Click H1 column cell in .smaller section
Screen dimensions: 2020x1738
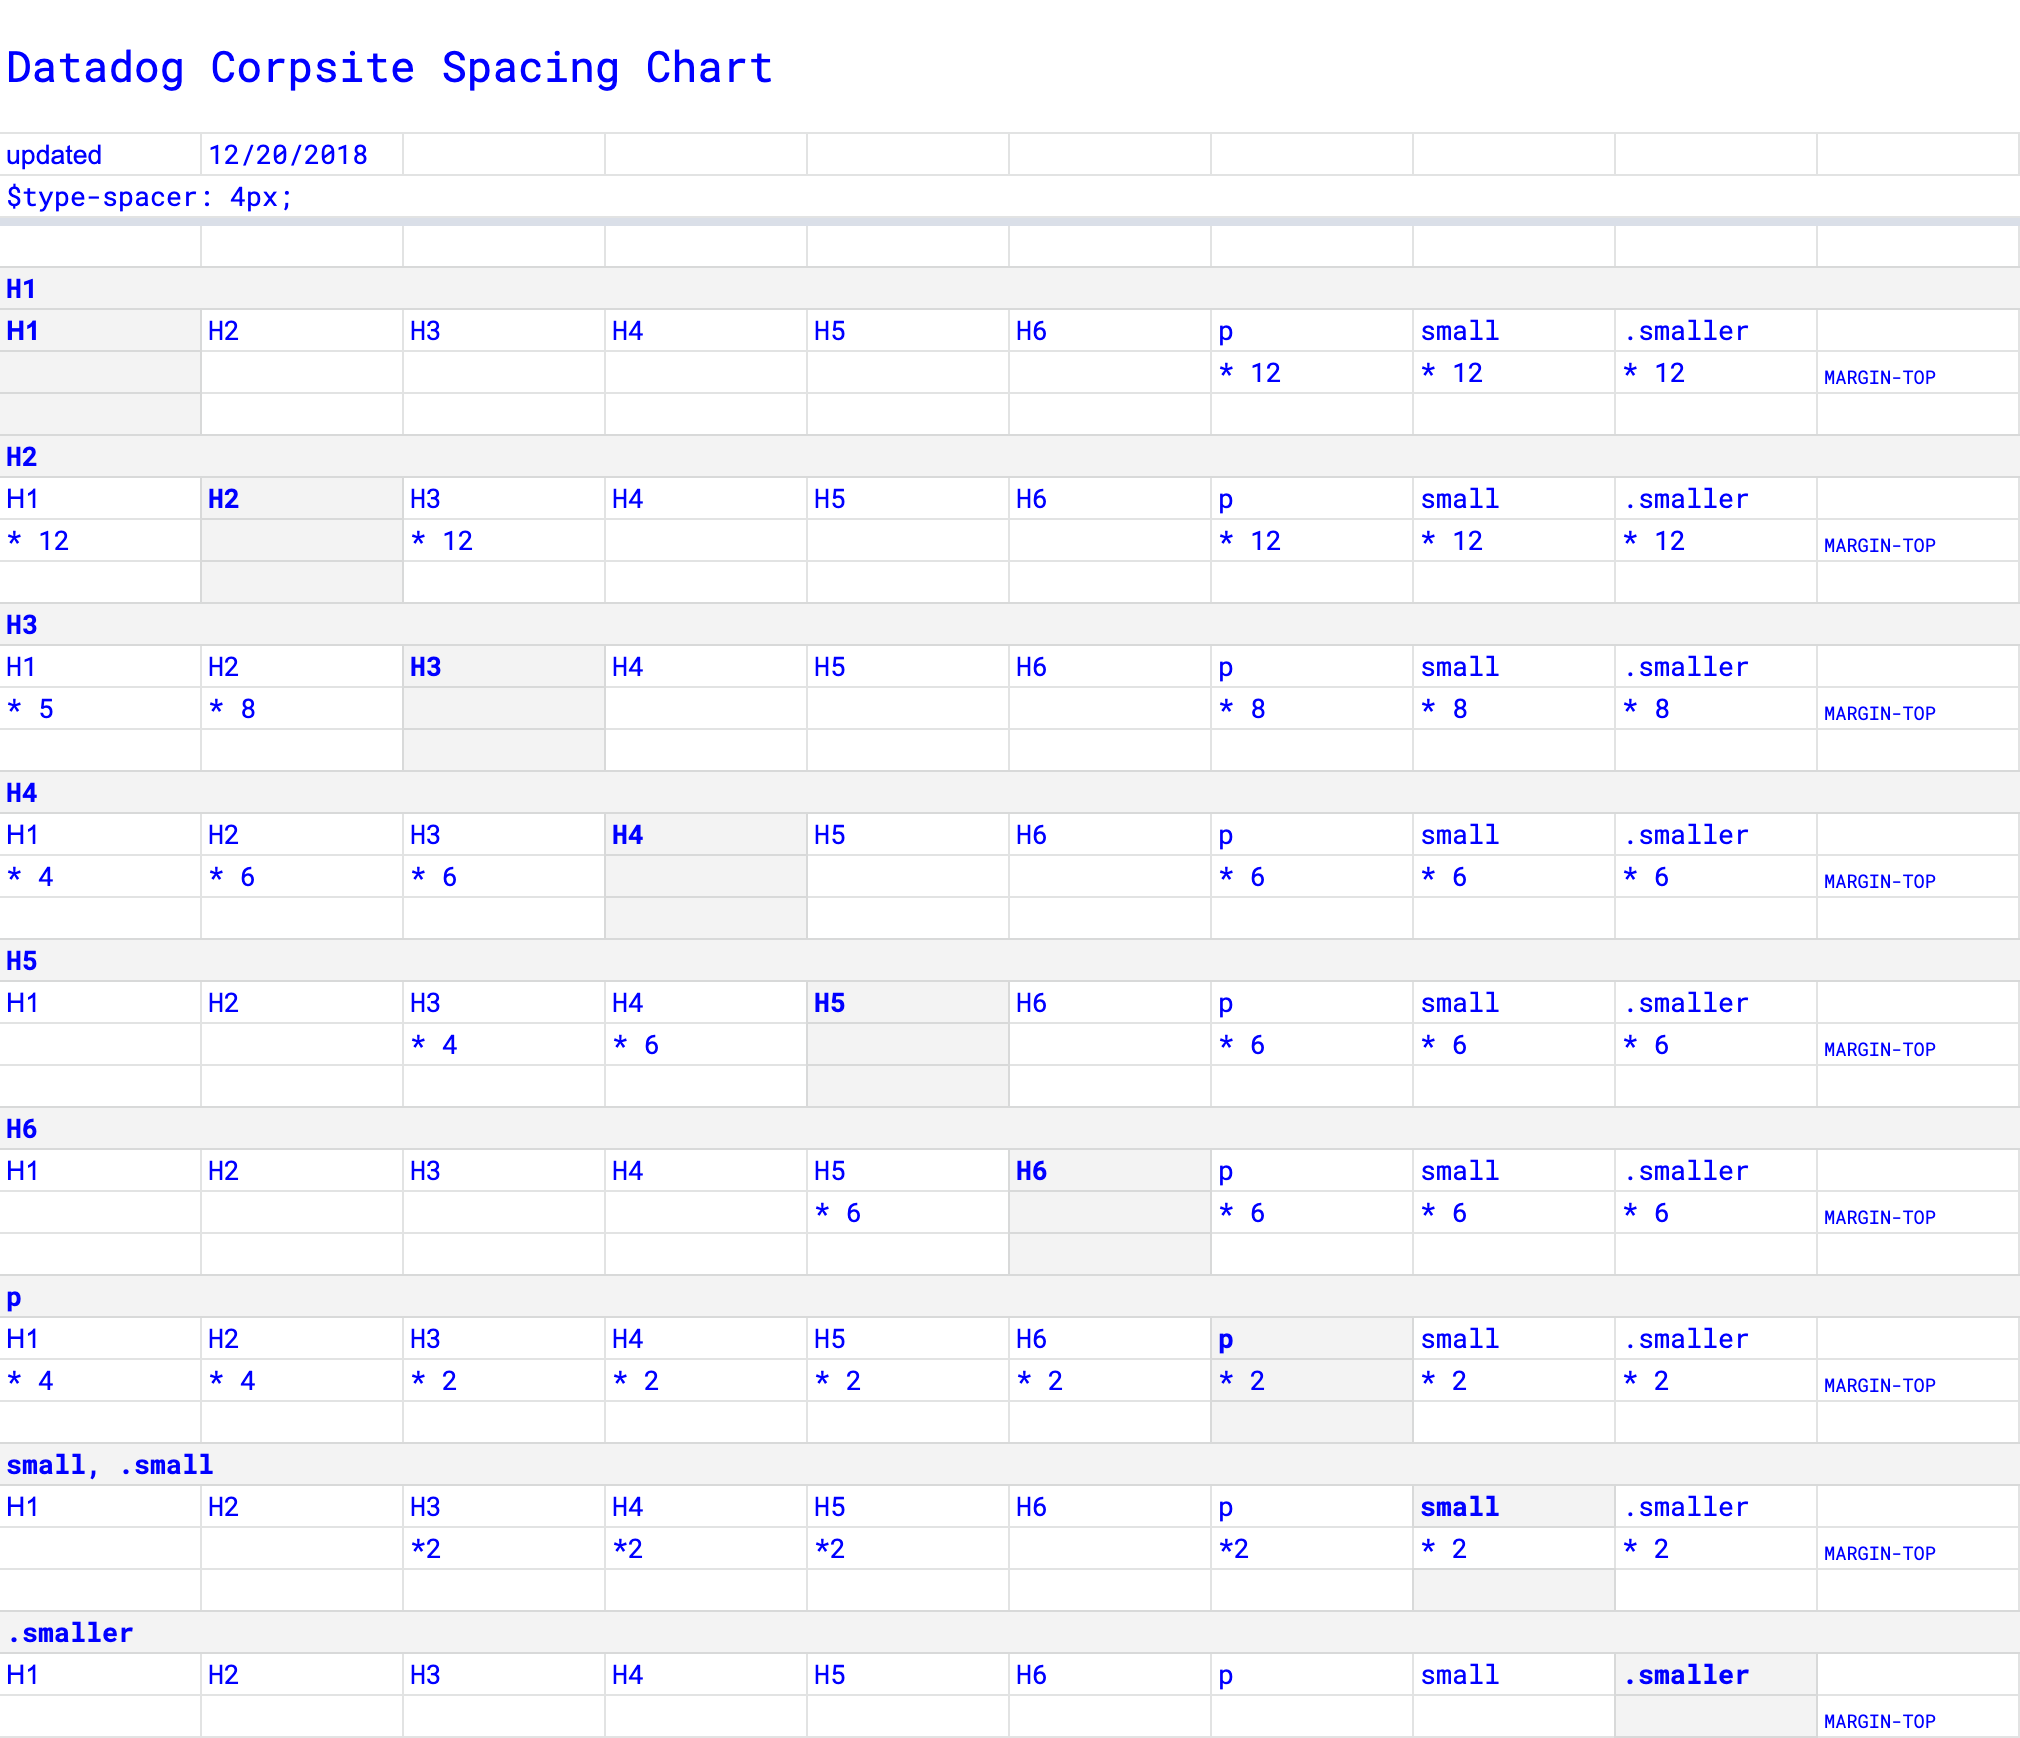click(x=100, y=1675)
